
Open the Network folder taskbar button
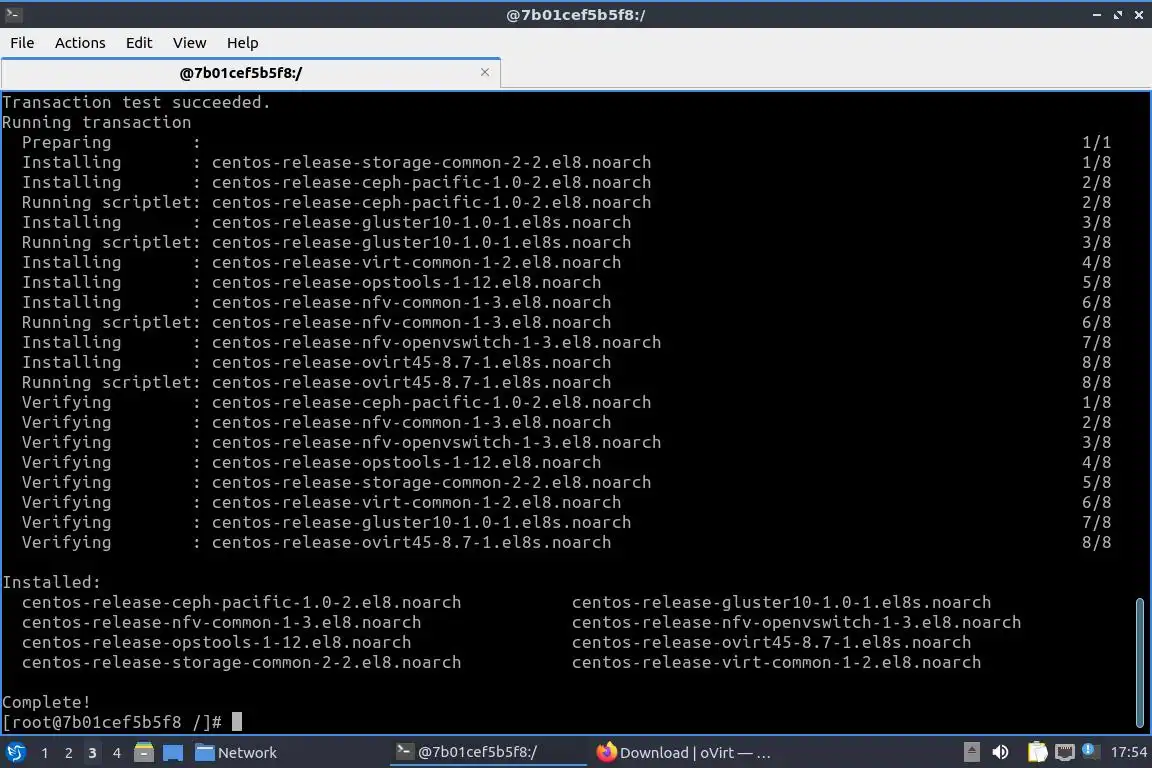(x=236, y=753)
